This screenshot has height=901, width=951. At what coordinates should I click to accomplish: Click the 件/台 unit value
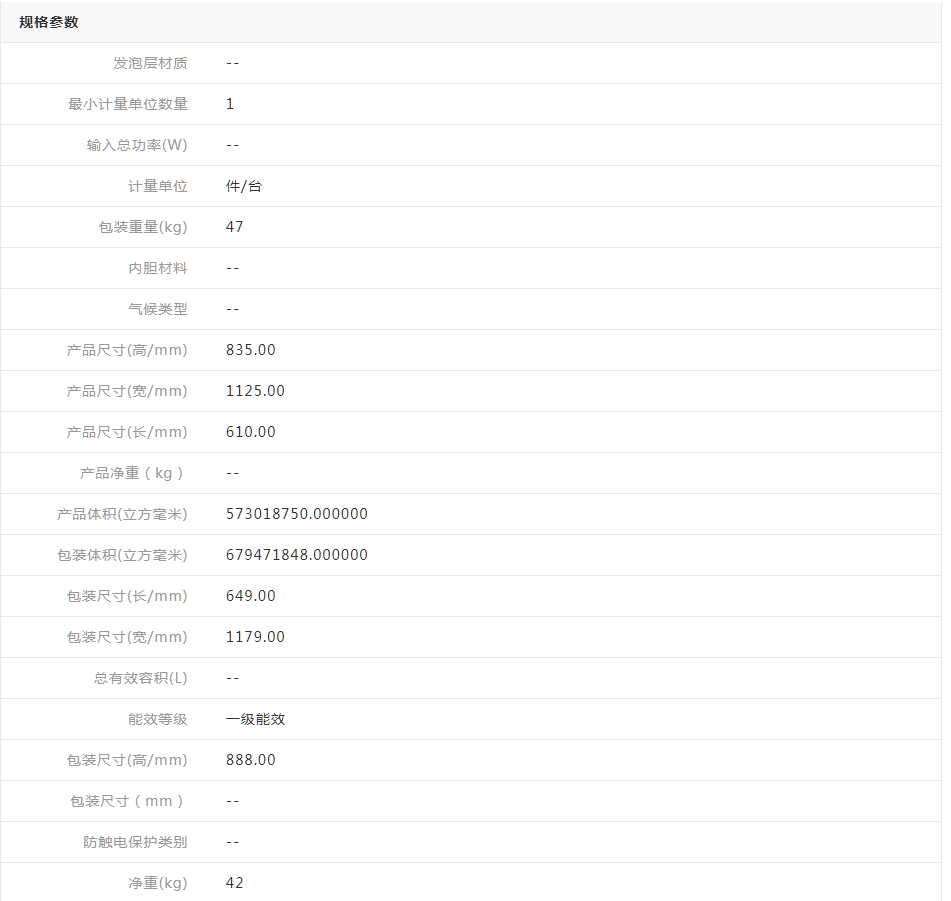244,186
